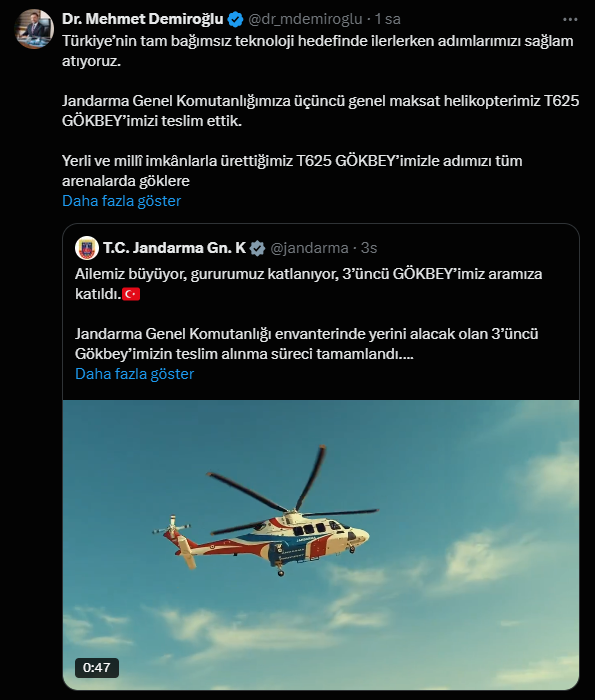595x700 pixels.
Task: Click the '1 sa' tweet timestamp
Action: 387,19
